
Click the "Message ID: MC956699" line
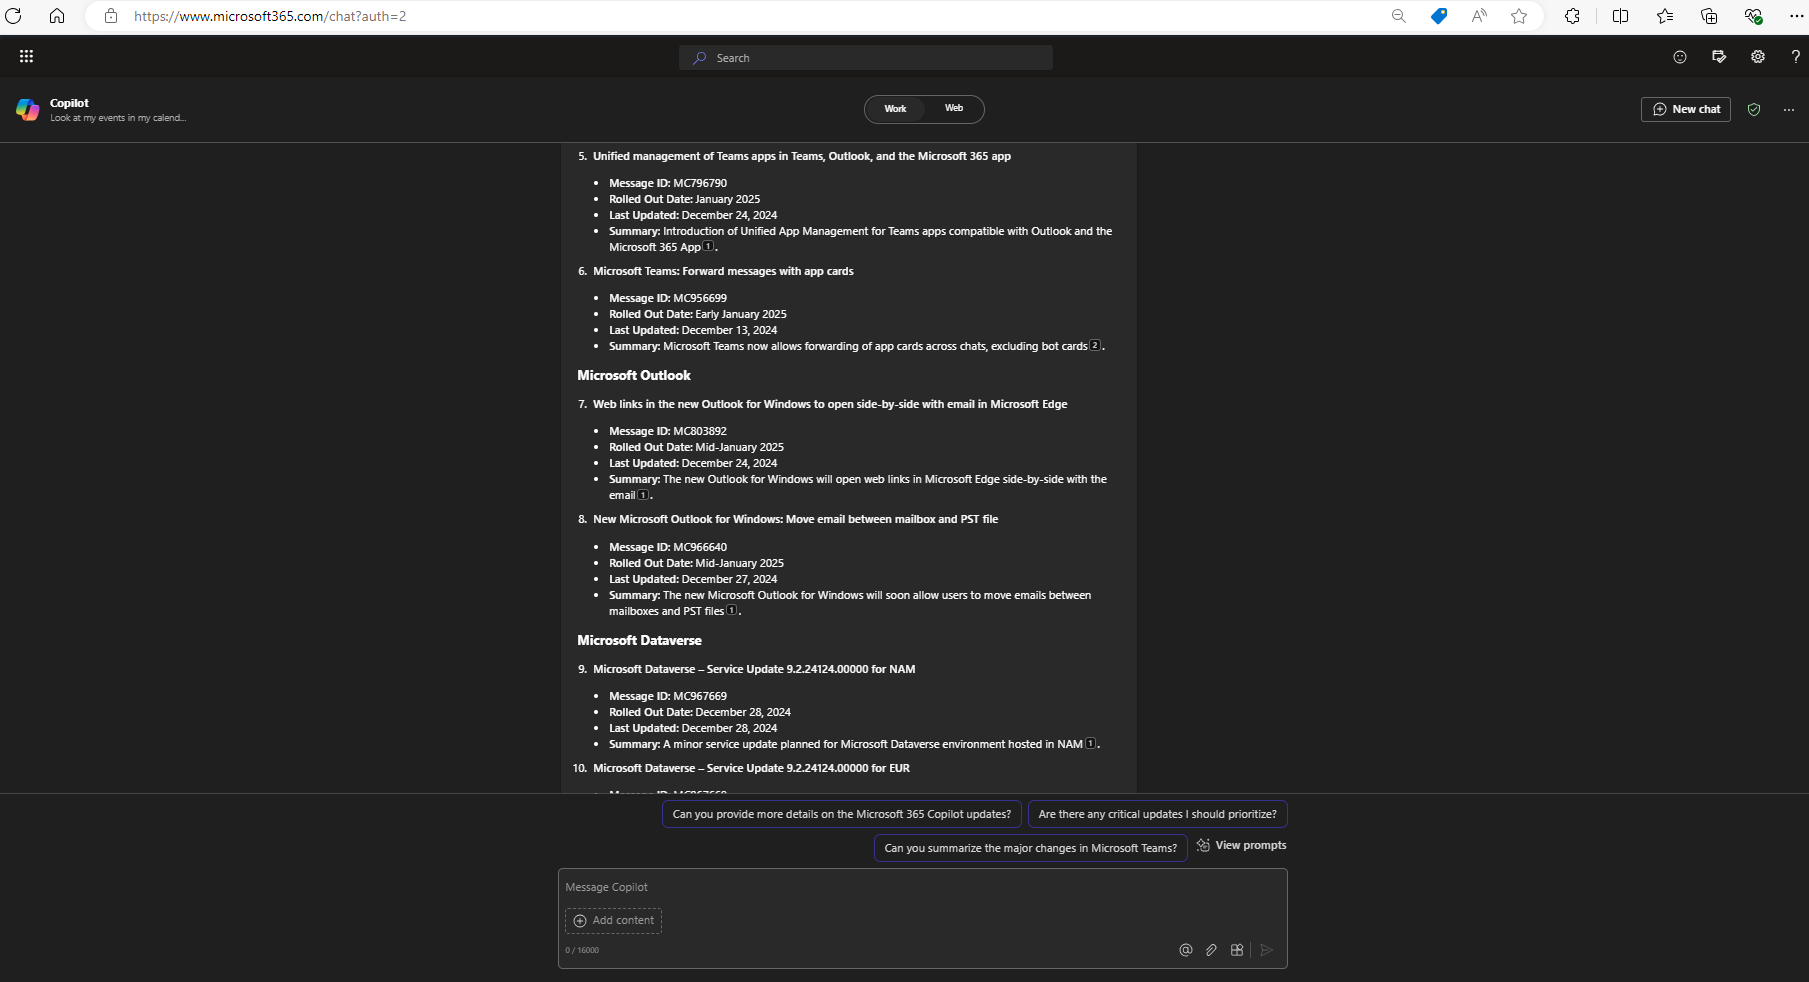click(668, 298)
